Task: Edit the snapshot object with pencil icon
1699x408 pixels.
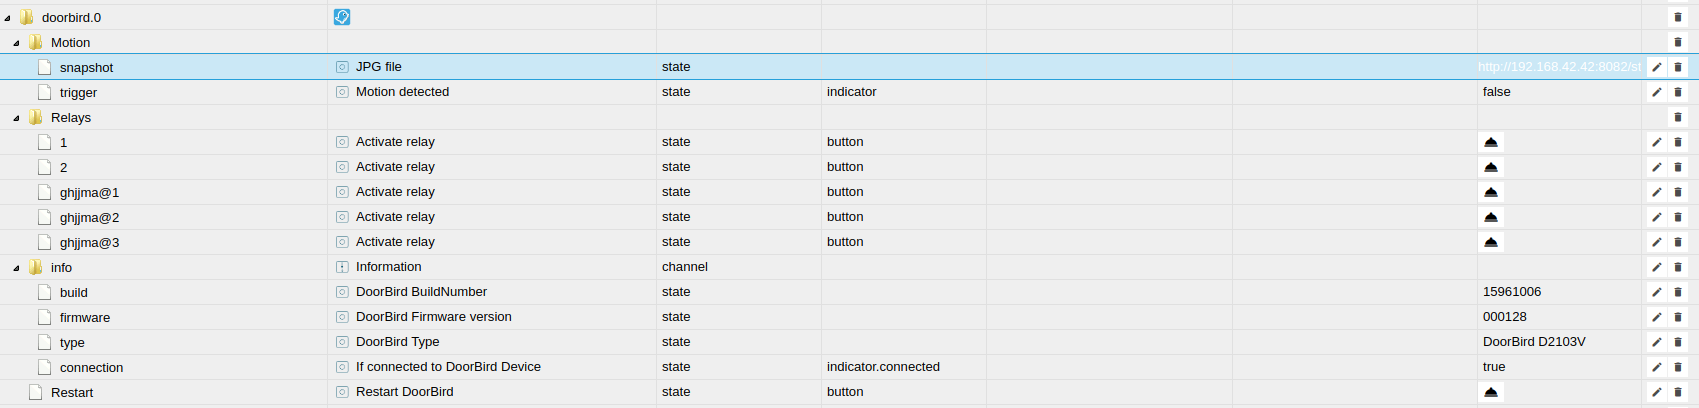Action: 1657,67
